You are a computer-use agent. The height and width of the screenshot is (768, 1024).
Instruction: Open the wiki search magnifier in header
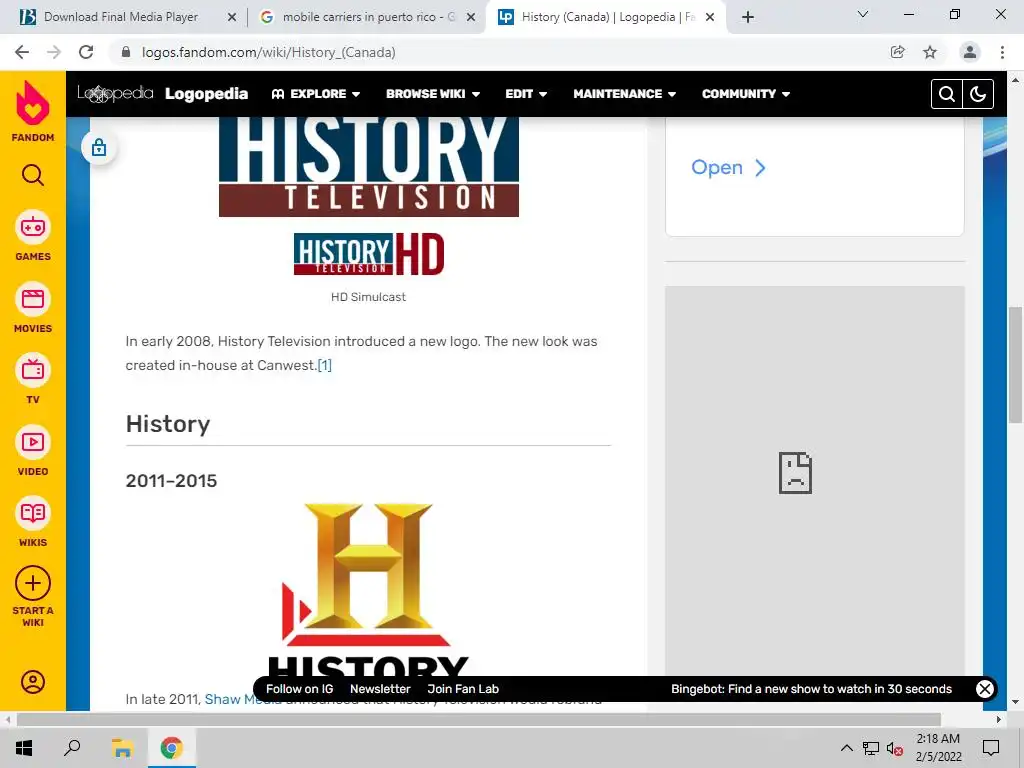946,94
